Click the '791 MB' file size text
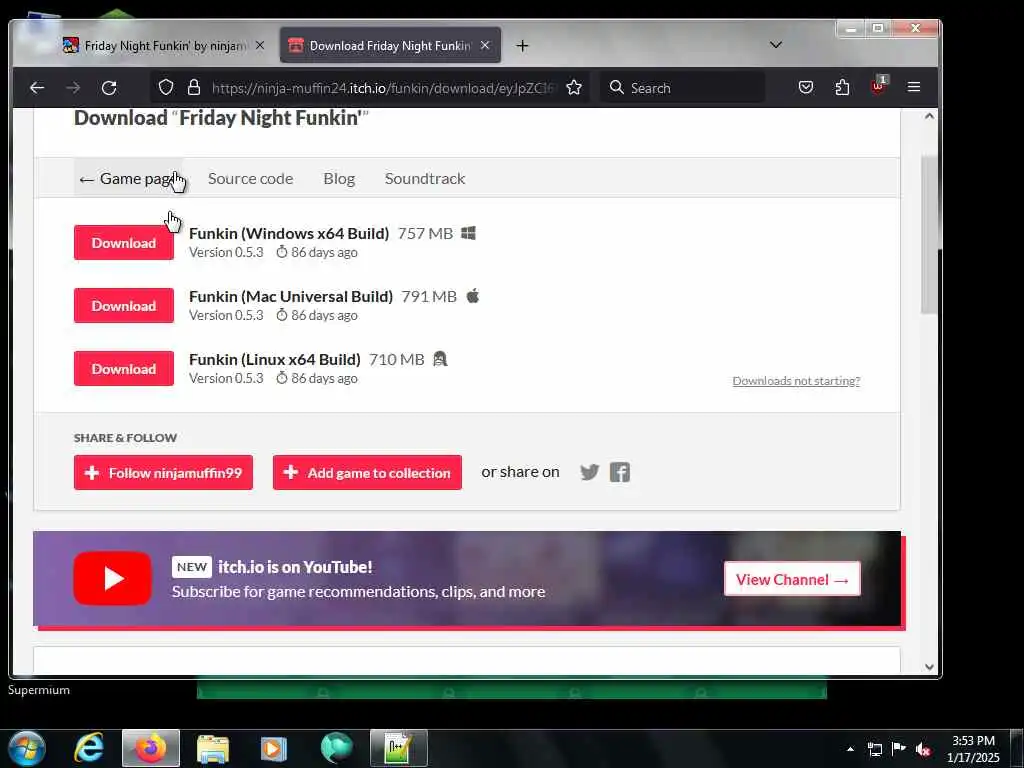 tap(429, 296)
